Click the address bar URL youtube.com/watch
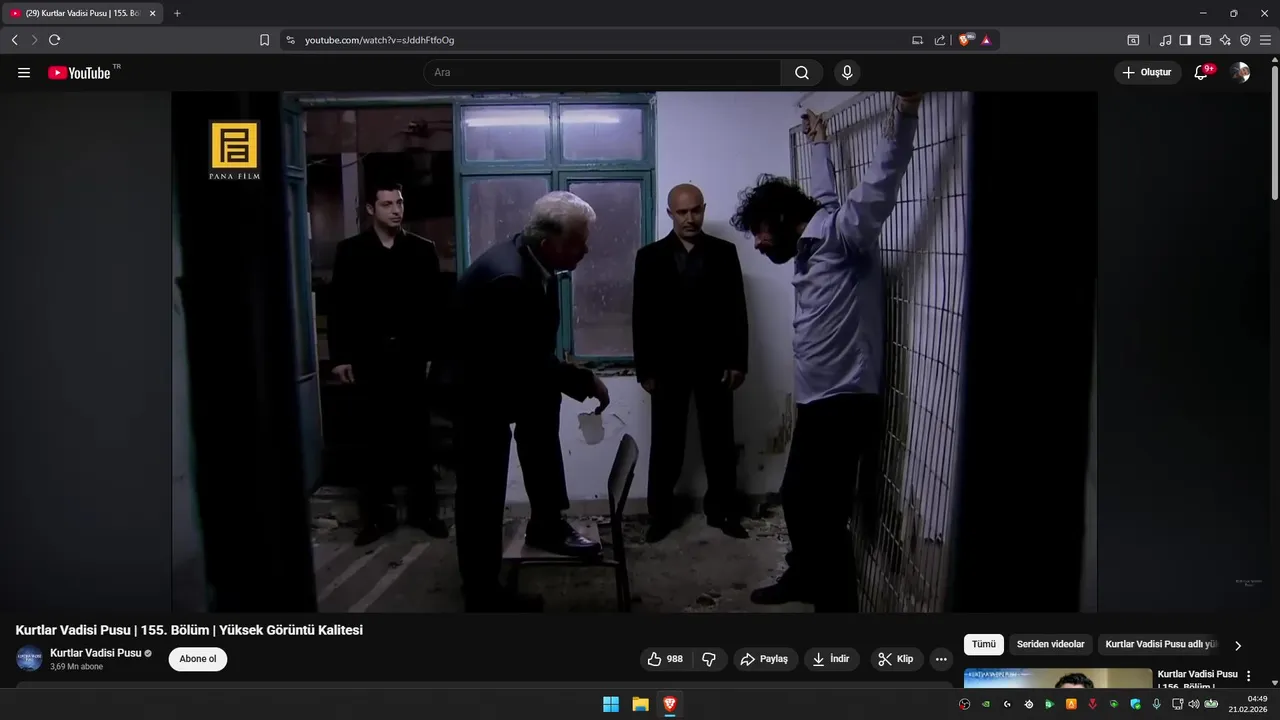Viewport: 1280px width, 720px height. tap(379, 40)
